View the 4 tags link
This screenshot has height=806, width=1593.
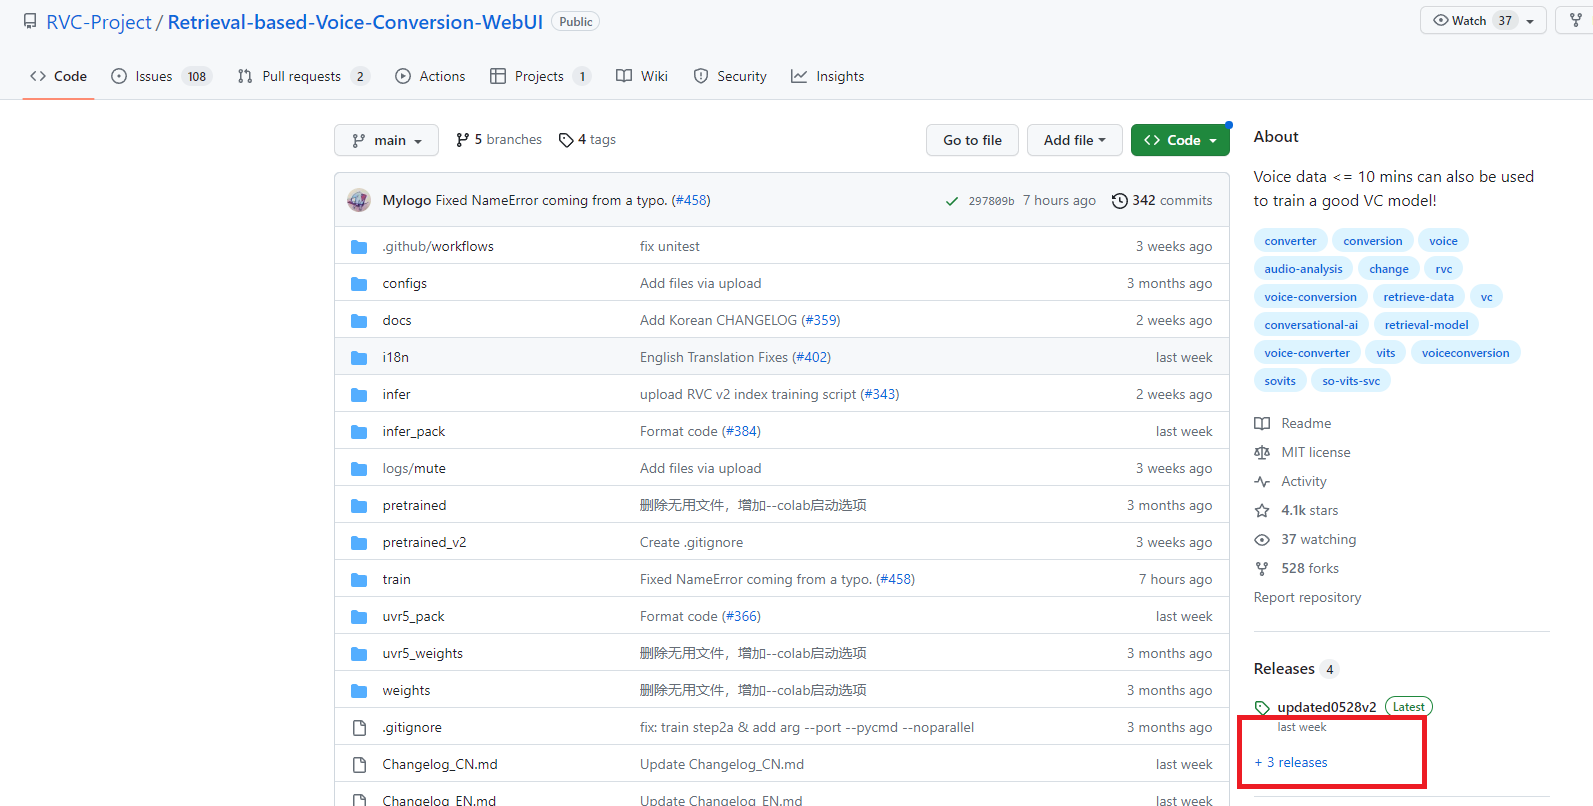(587, 140)
